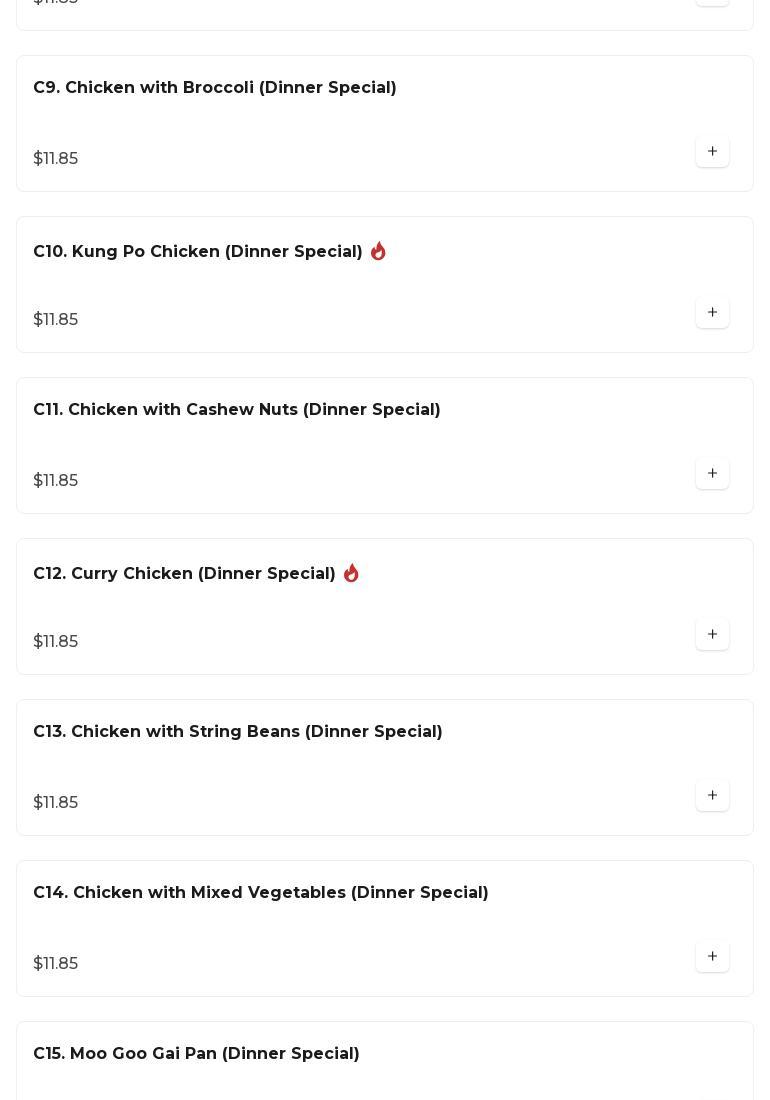The width and height of the screenshot is (770, 1100).
Task: Open C9 Chicken with Broccoli item
Action: tap(215, 88)
